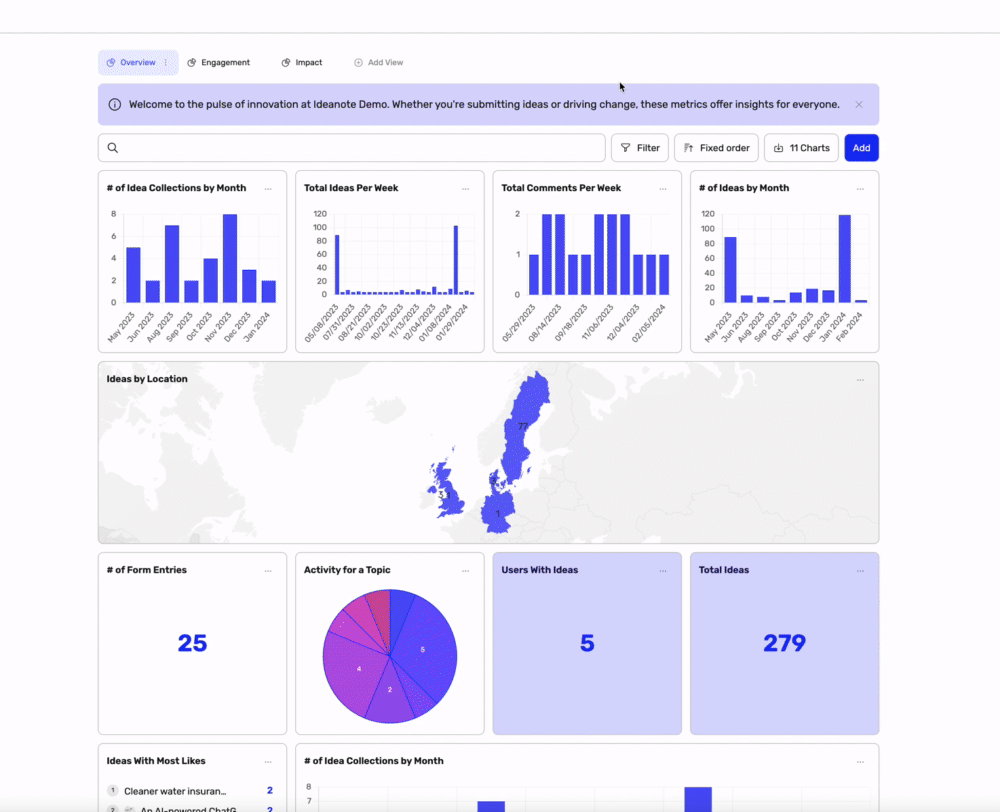Screen dimensions: 1000x812
Task: Click the Users With Ideas value 5
Action: click(587, 643)
